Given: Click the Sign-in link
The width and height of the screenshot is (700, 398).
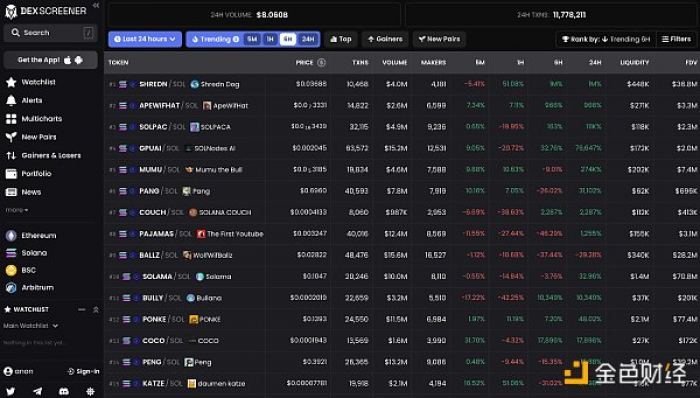Looking at the screenshot, I should click(x=83, y=371).
